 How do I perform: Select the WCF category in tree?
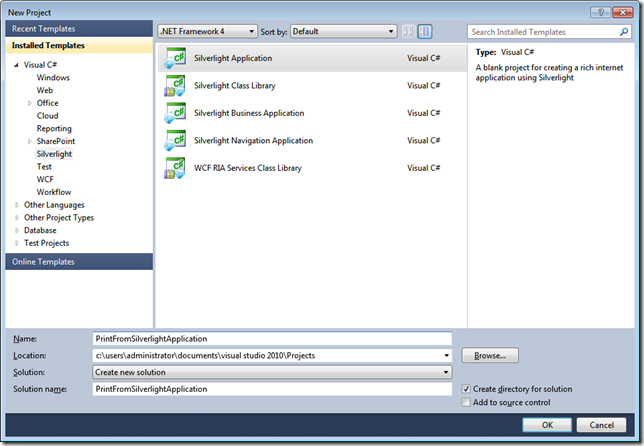pyautogui.click(x=45, y=179)
